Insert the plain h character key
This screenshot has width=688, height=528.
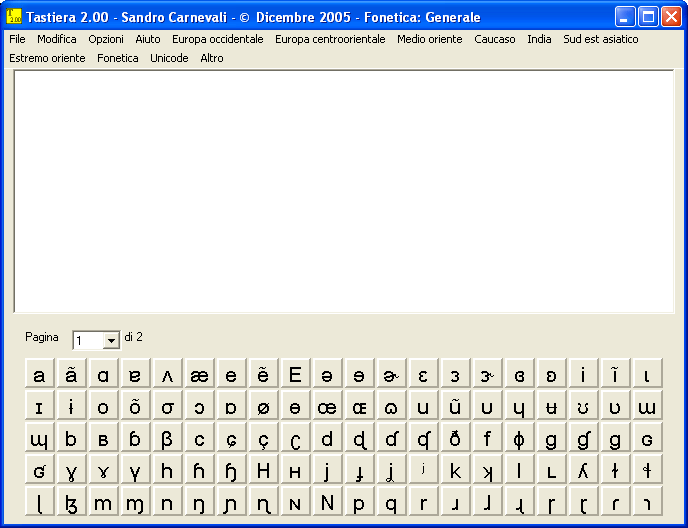pos(167,469)
